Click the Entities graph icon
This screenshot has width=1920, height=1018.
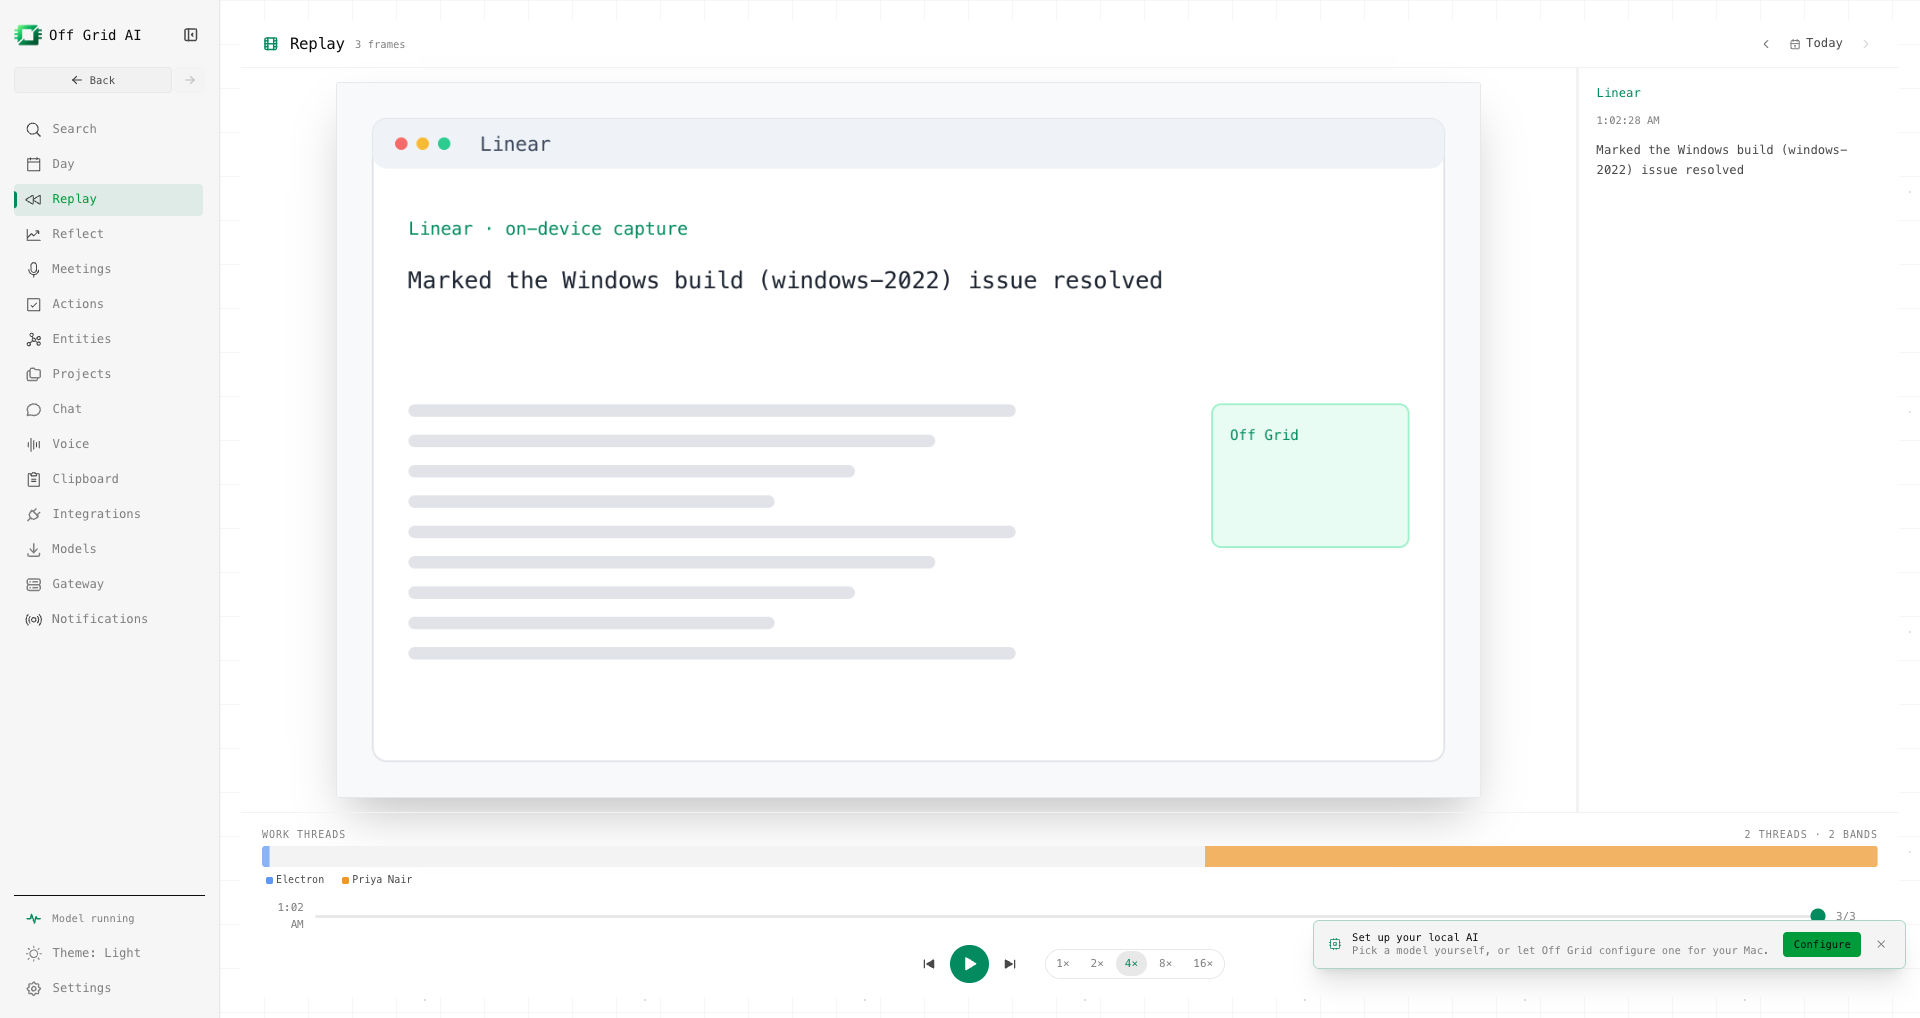pos(34,340)
